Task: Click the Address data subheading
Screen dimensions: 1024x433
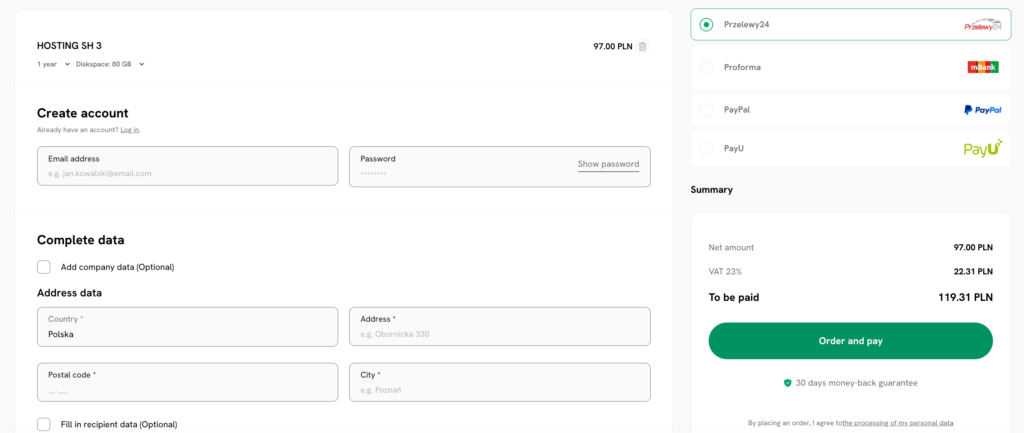Action: point(69,293)
